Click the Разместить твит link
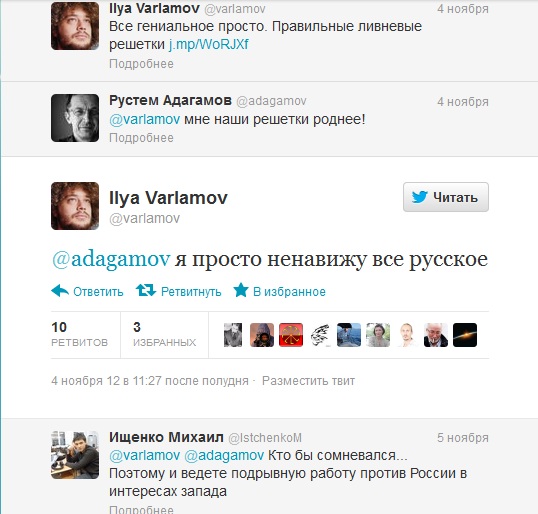 point(308,381)
